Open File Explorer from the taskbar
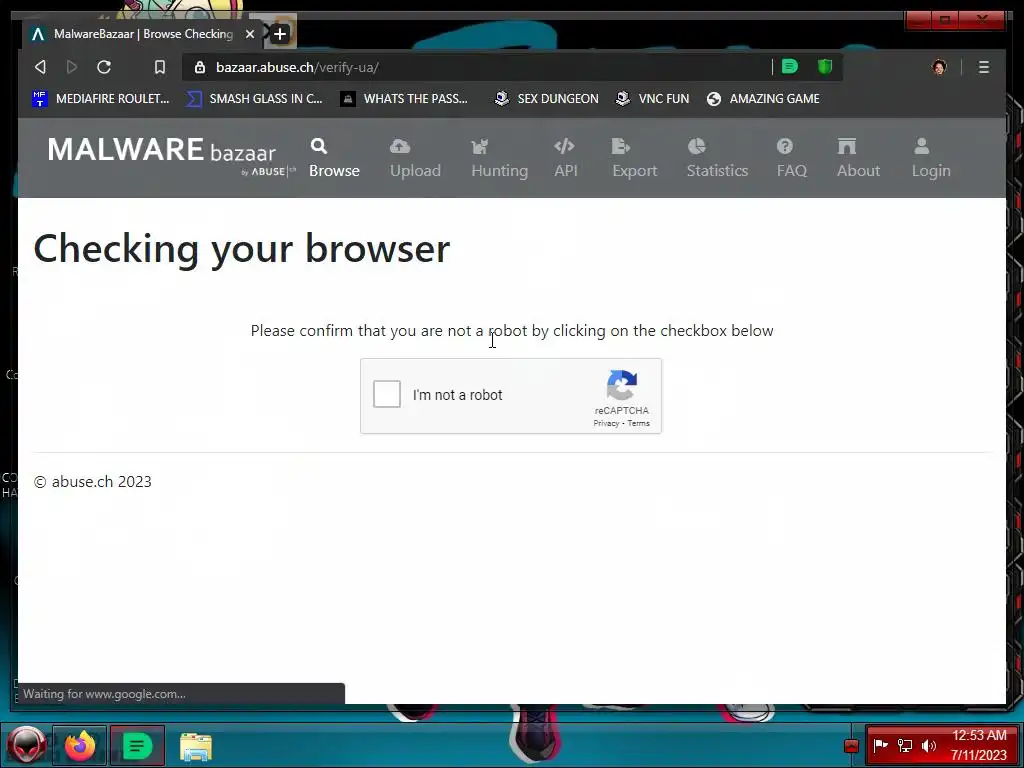Image resolution: width=1024 pixels, height=768 pixels. (x=195, y=747)
